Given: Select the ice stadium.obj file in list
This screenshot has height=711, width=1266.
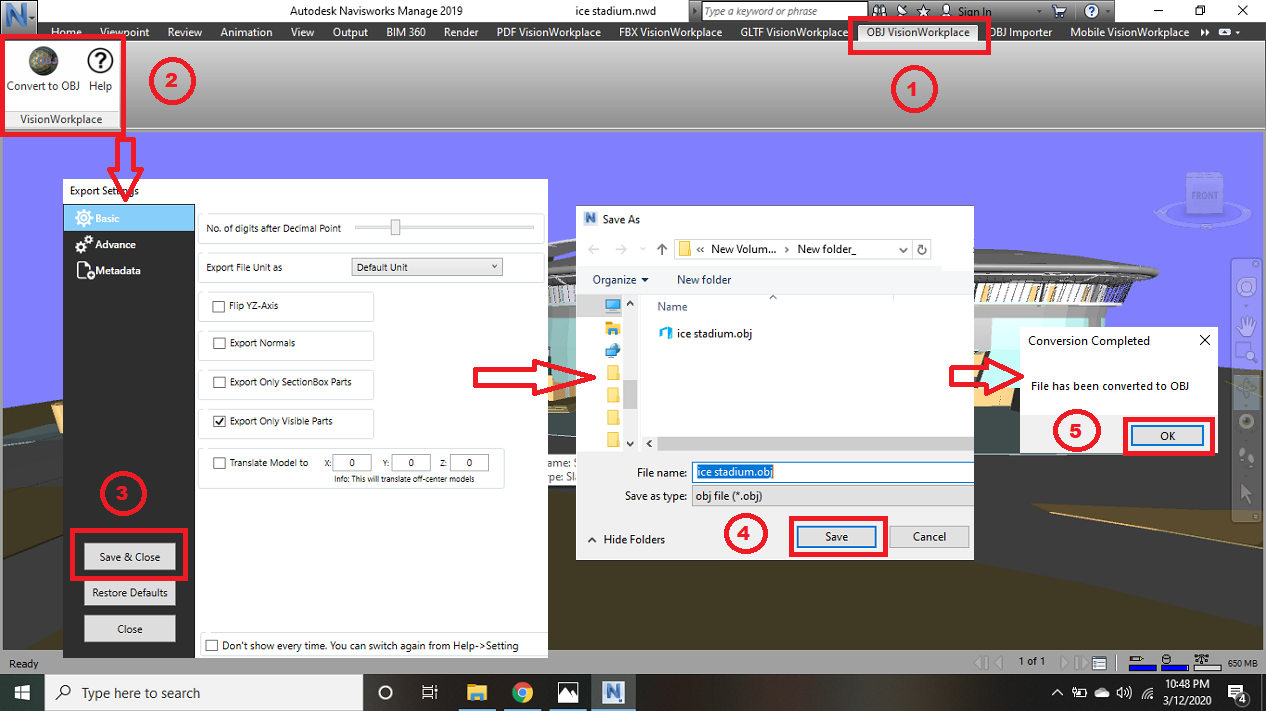Looking at the screenshot, I should [x=705, y=333].
